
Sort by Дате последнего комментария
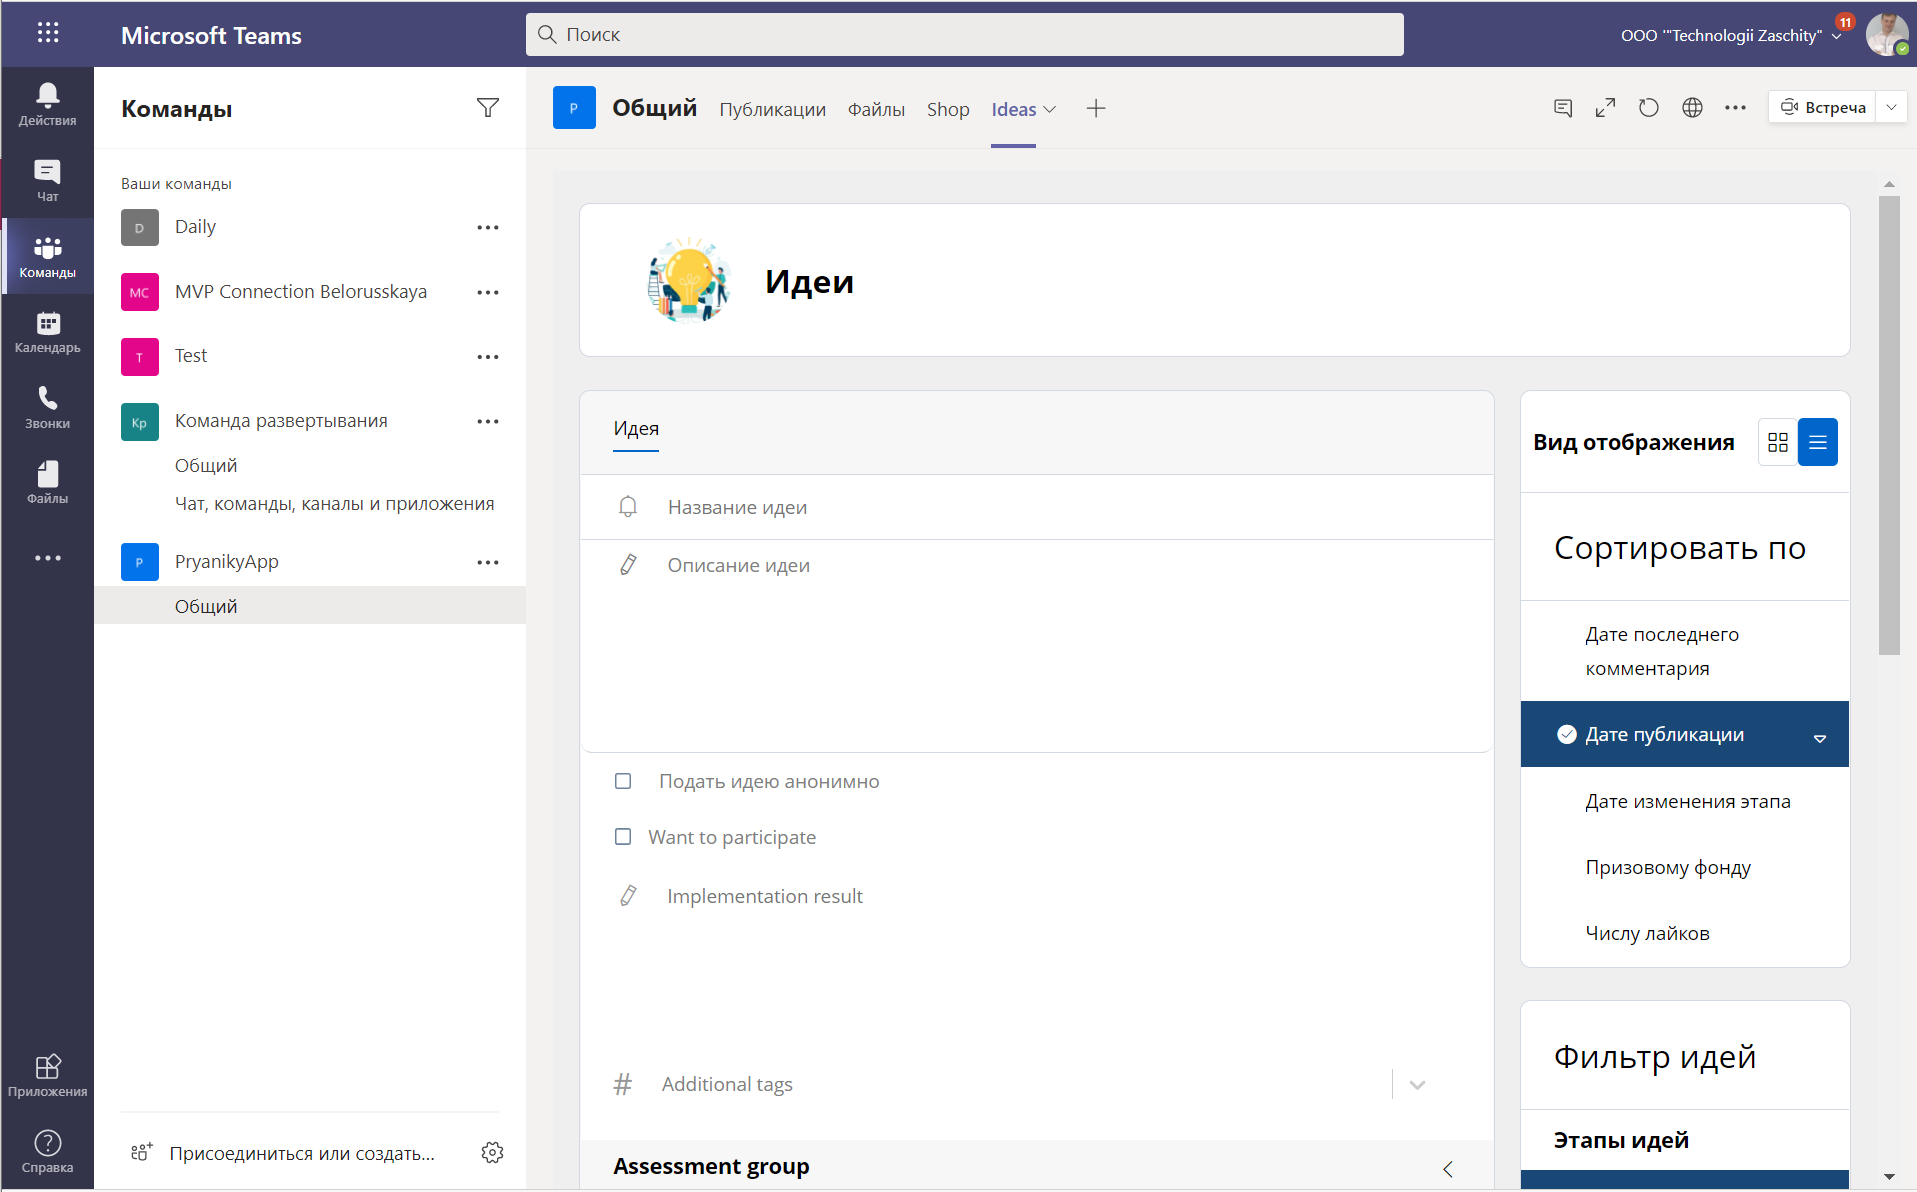pyautogui.click(x=1685, y=651)
